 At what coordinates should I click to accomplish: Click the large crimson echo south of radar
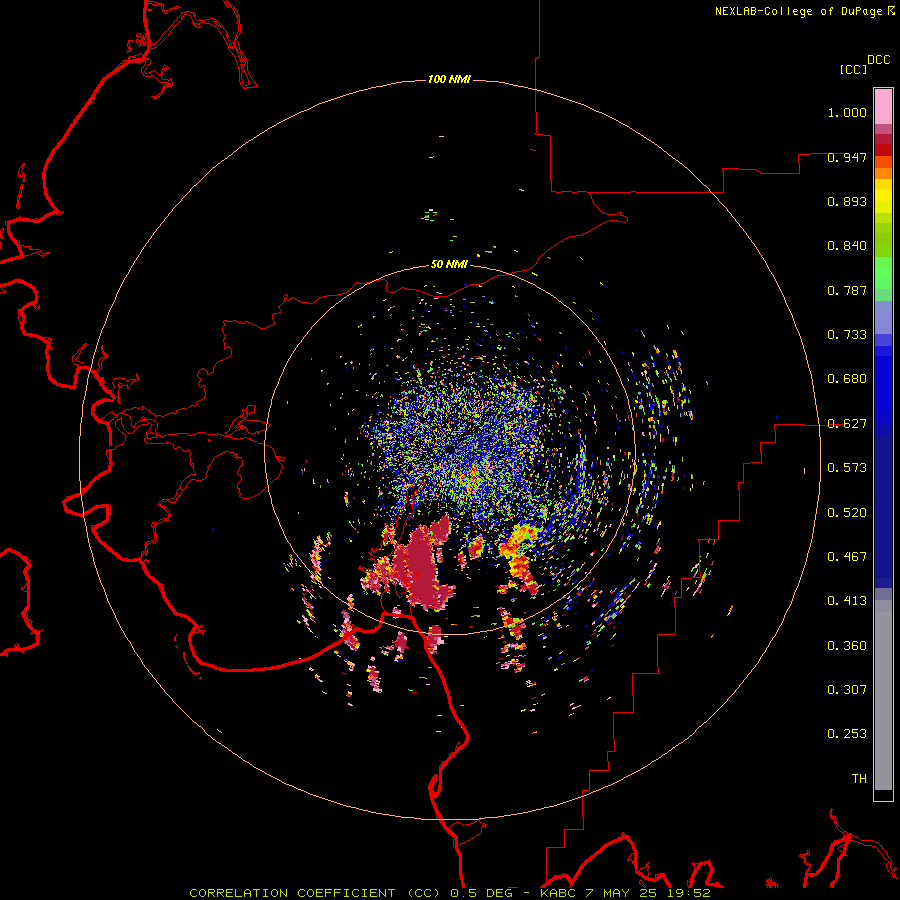tap(424, 565)
